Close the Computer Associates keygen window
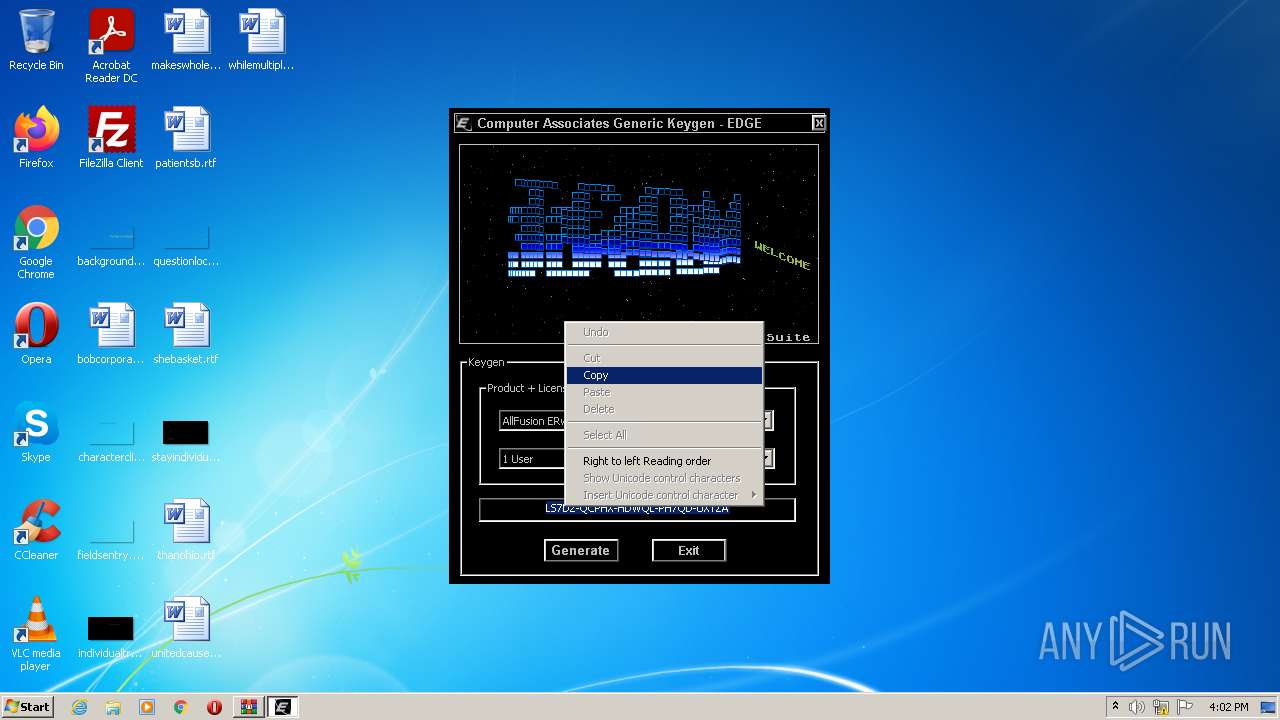The width and height of the screenshot is (1280, 720). (819, 123)
